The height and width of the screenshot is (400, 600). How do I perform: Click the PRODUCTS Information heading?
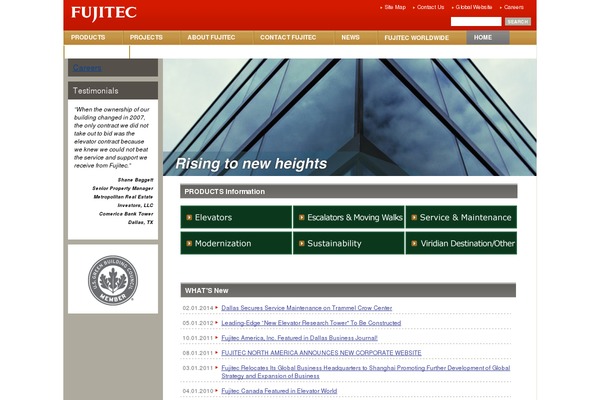click(349, 191)
